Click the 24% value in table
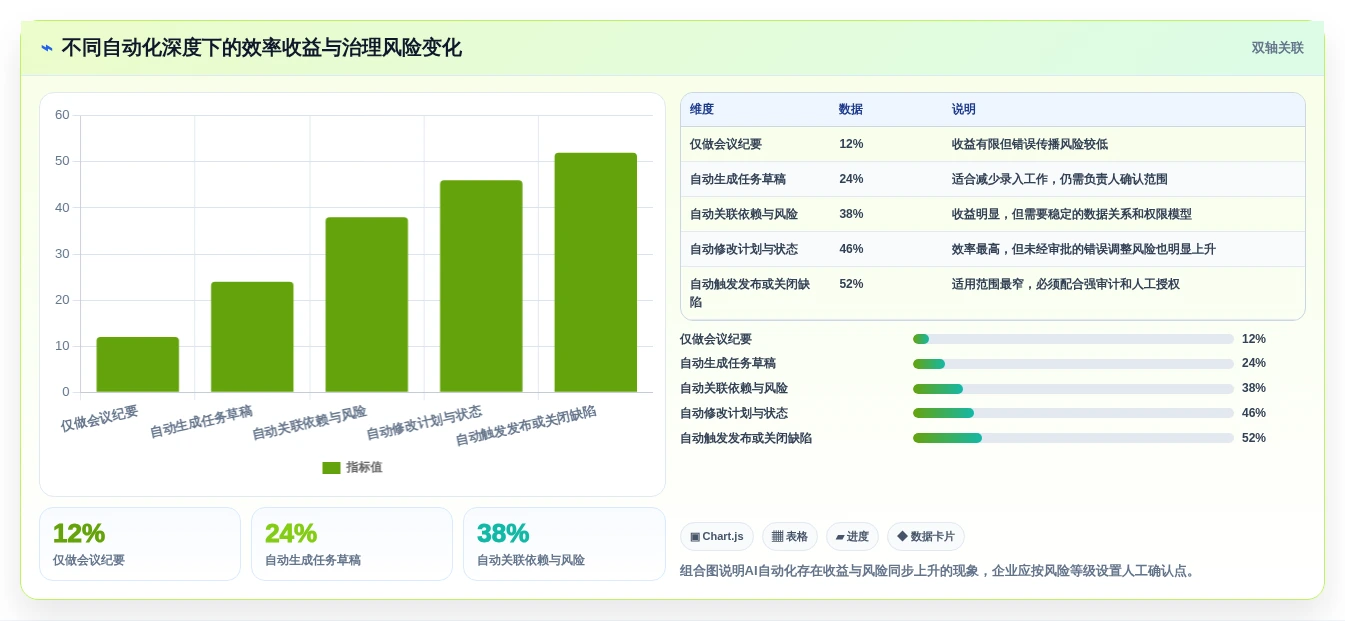Viewport: 1345px width, 621px height. [851, 179]
